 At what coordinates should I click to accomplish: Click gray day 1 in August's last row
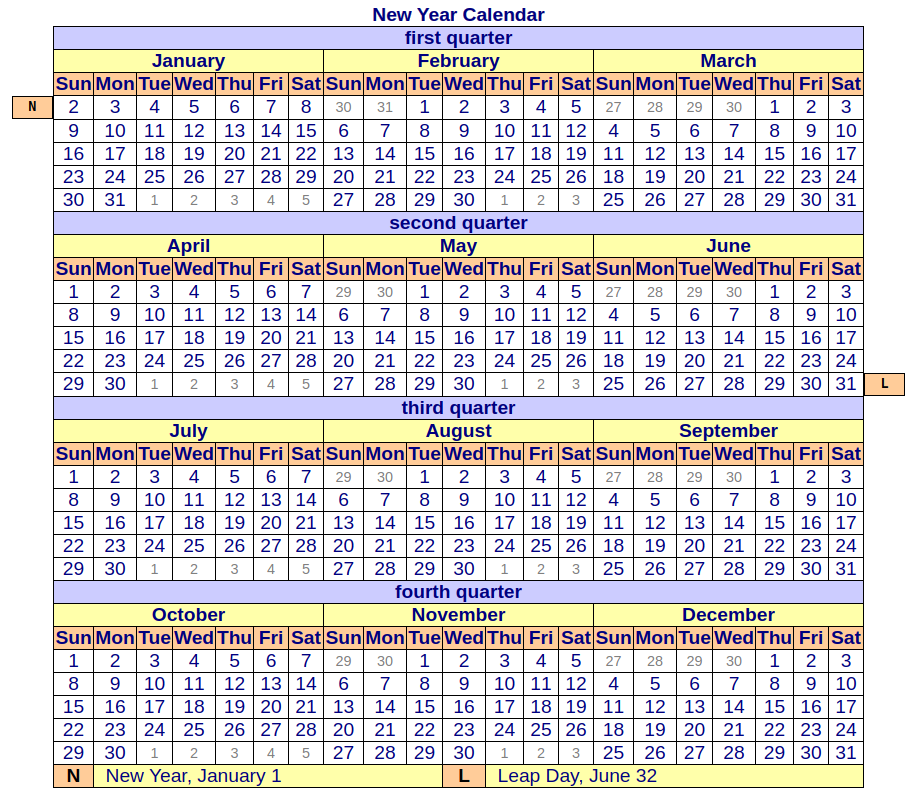point(504,569)
